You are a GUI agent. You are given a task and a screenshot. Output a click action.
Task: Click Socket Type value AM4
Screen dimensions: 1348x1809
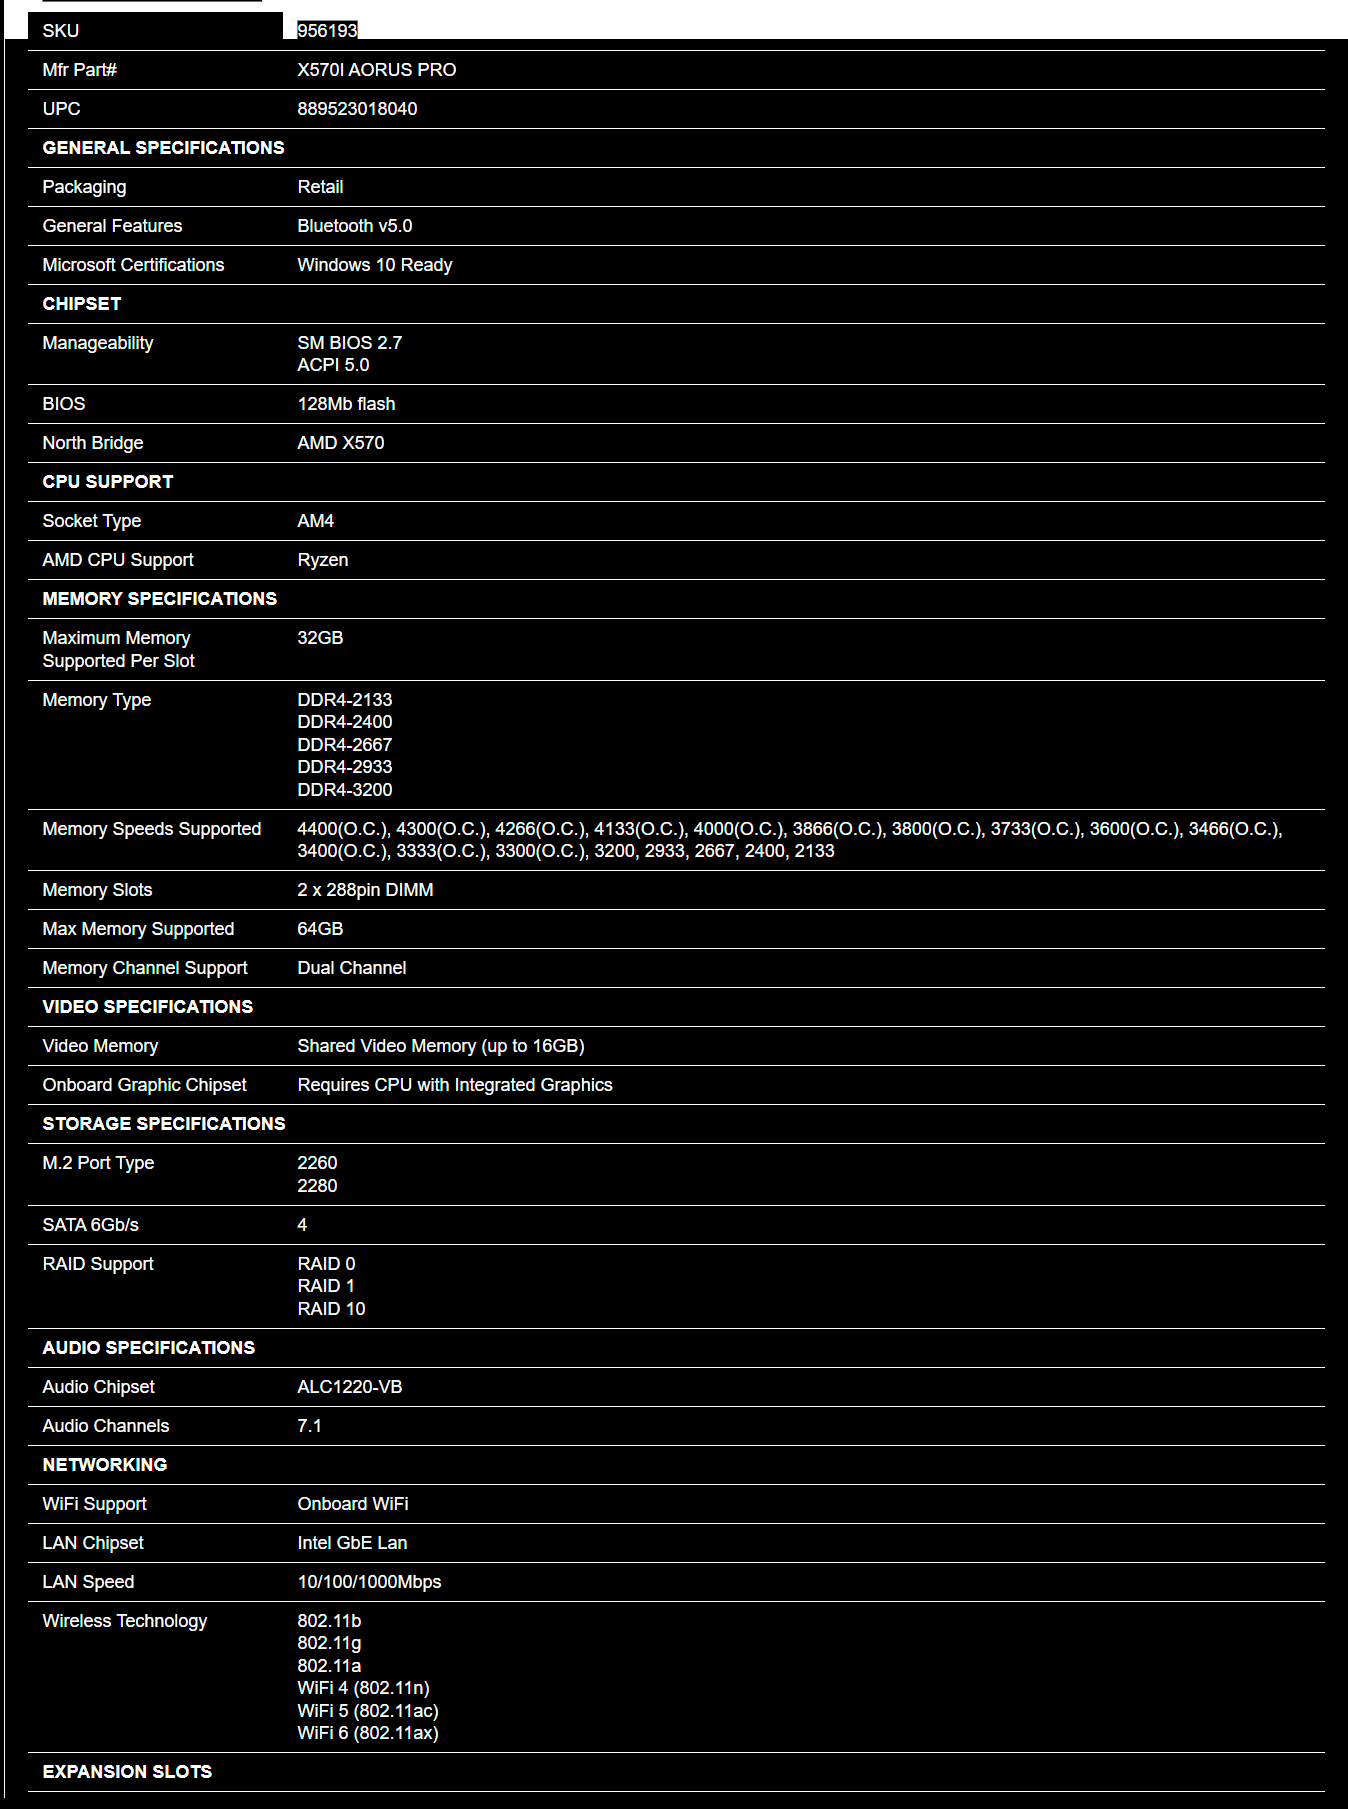(x=316, y=521)
